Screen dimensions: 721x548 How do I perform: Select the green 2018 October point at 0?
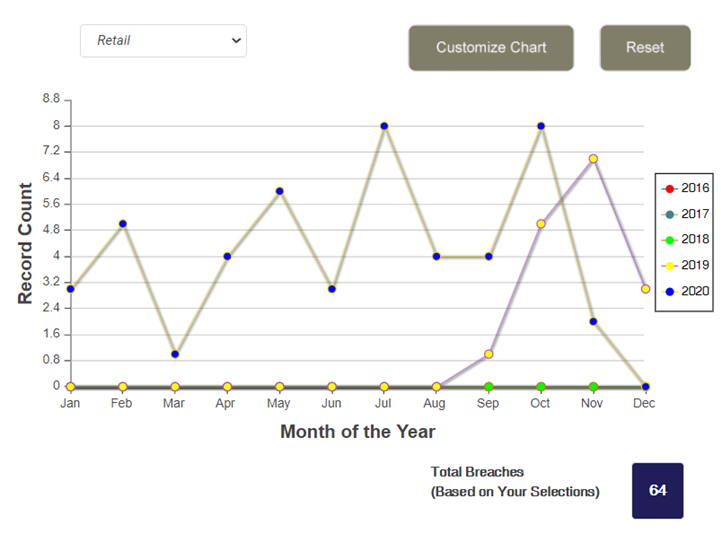coord(541,387)
